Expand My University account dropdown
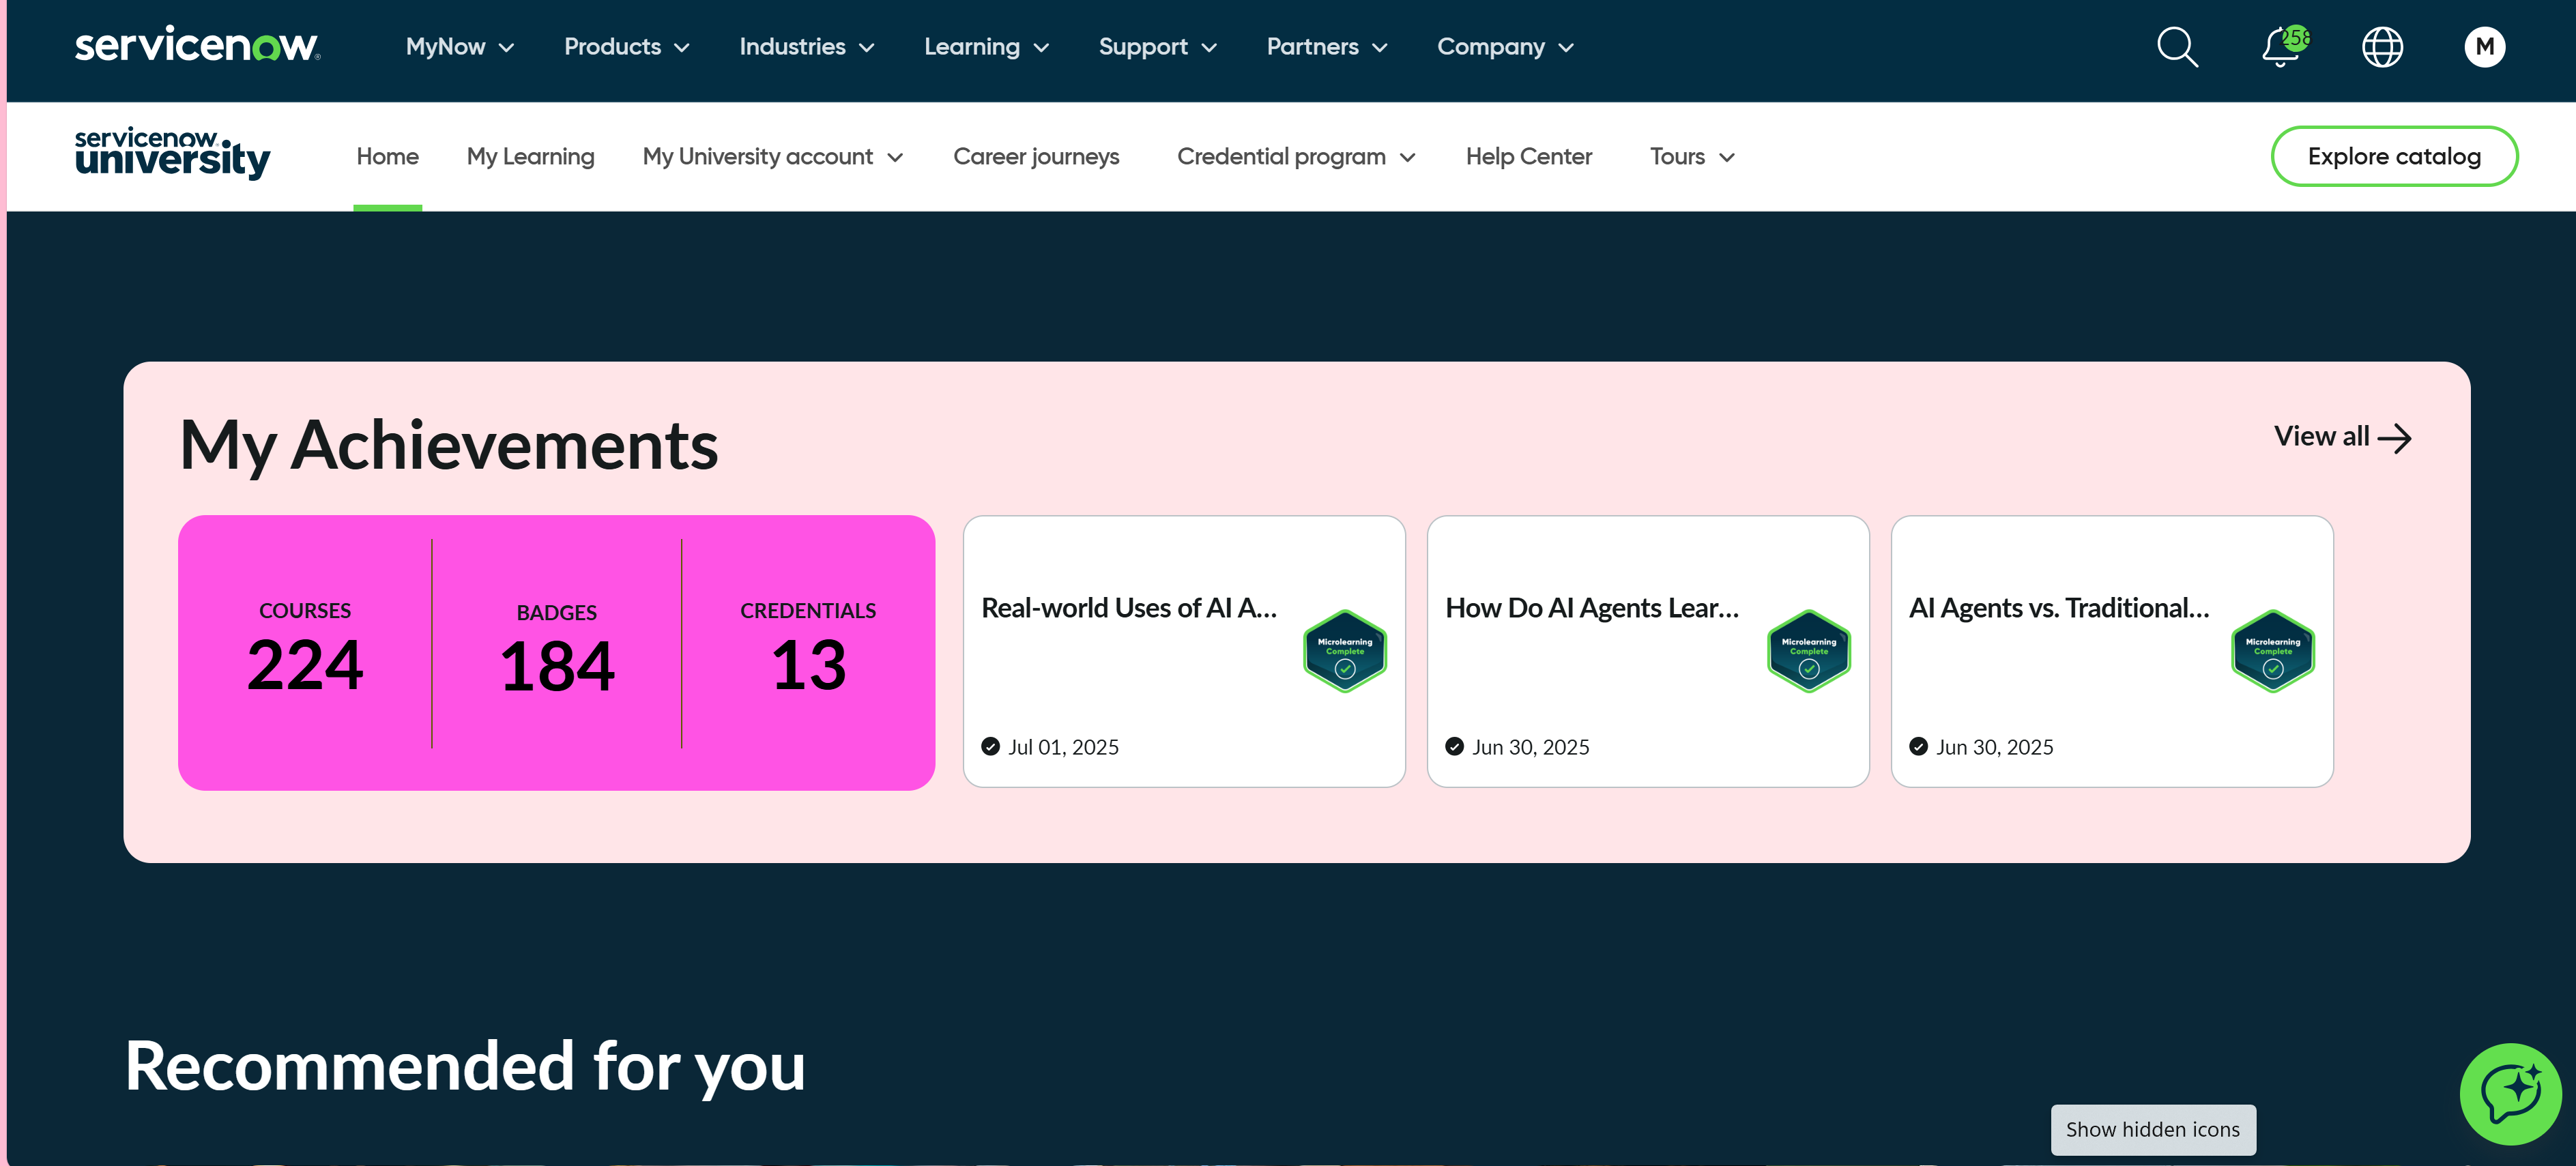This screenshot has width=2576, height=1166. (772, 157)
